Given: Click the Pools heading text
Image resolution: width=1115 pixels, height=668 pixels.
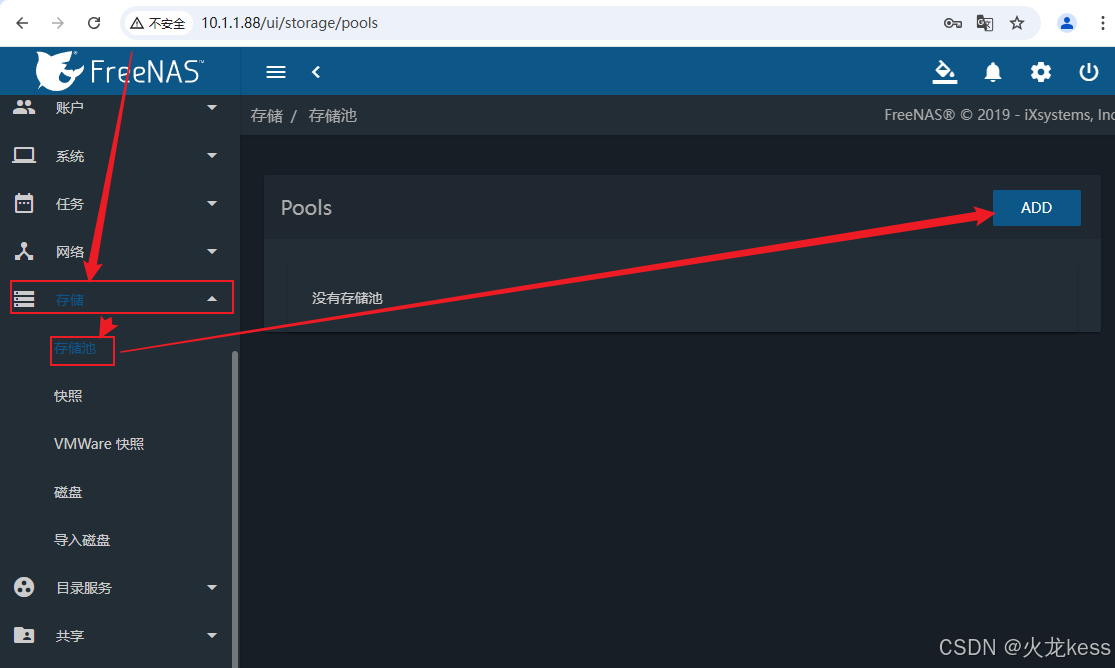Looking at the screenshot, I should [x=306, y=208].
